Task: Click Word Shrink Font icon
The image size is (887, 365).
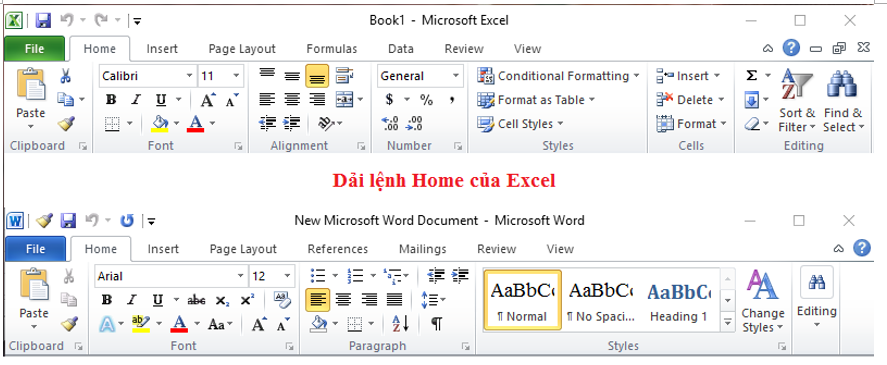Action: click(283, 324)
